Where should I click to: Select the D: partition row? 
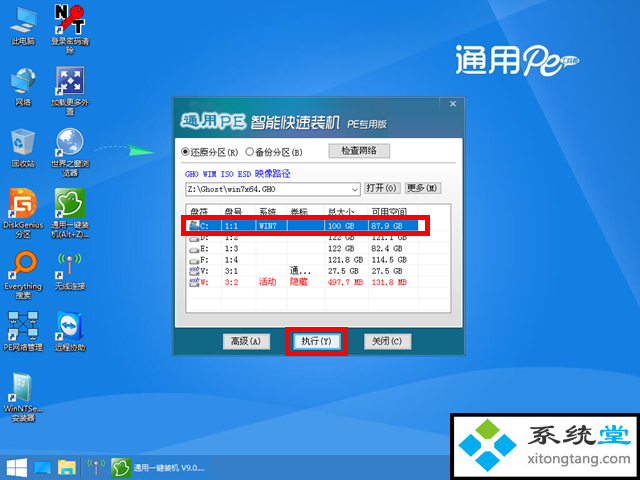[x=302, y=237]
